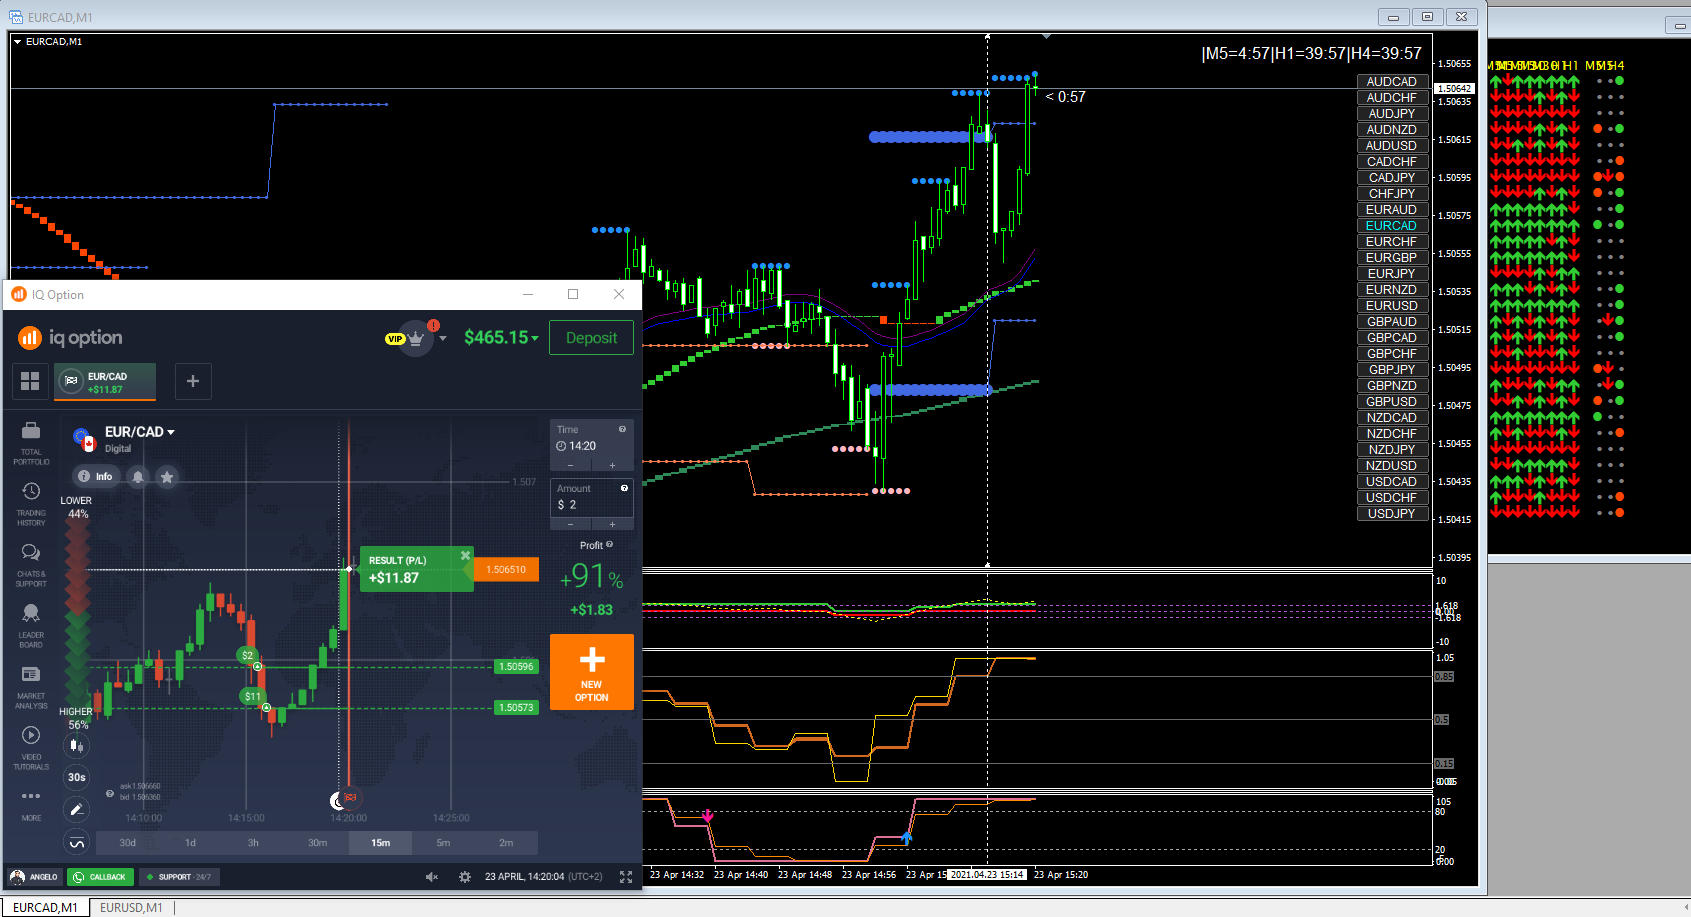
Task: Open the Total Portfolio panel
Action: 31,443
